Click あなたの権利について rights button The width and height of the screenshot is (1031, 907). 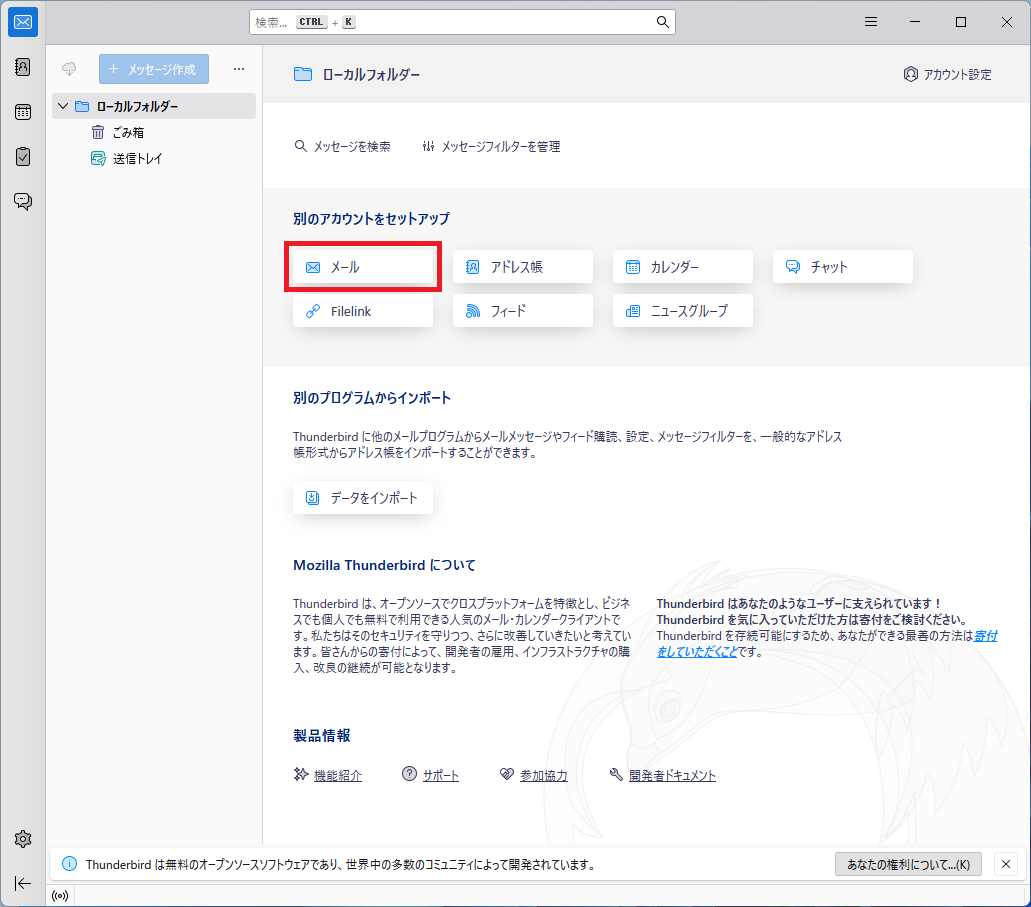click(908, 864)
